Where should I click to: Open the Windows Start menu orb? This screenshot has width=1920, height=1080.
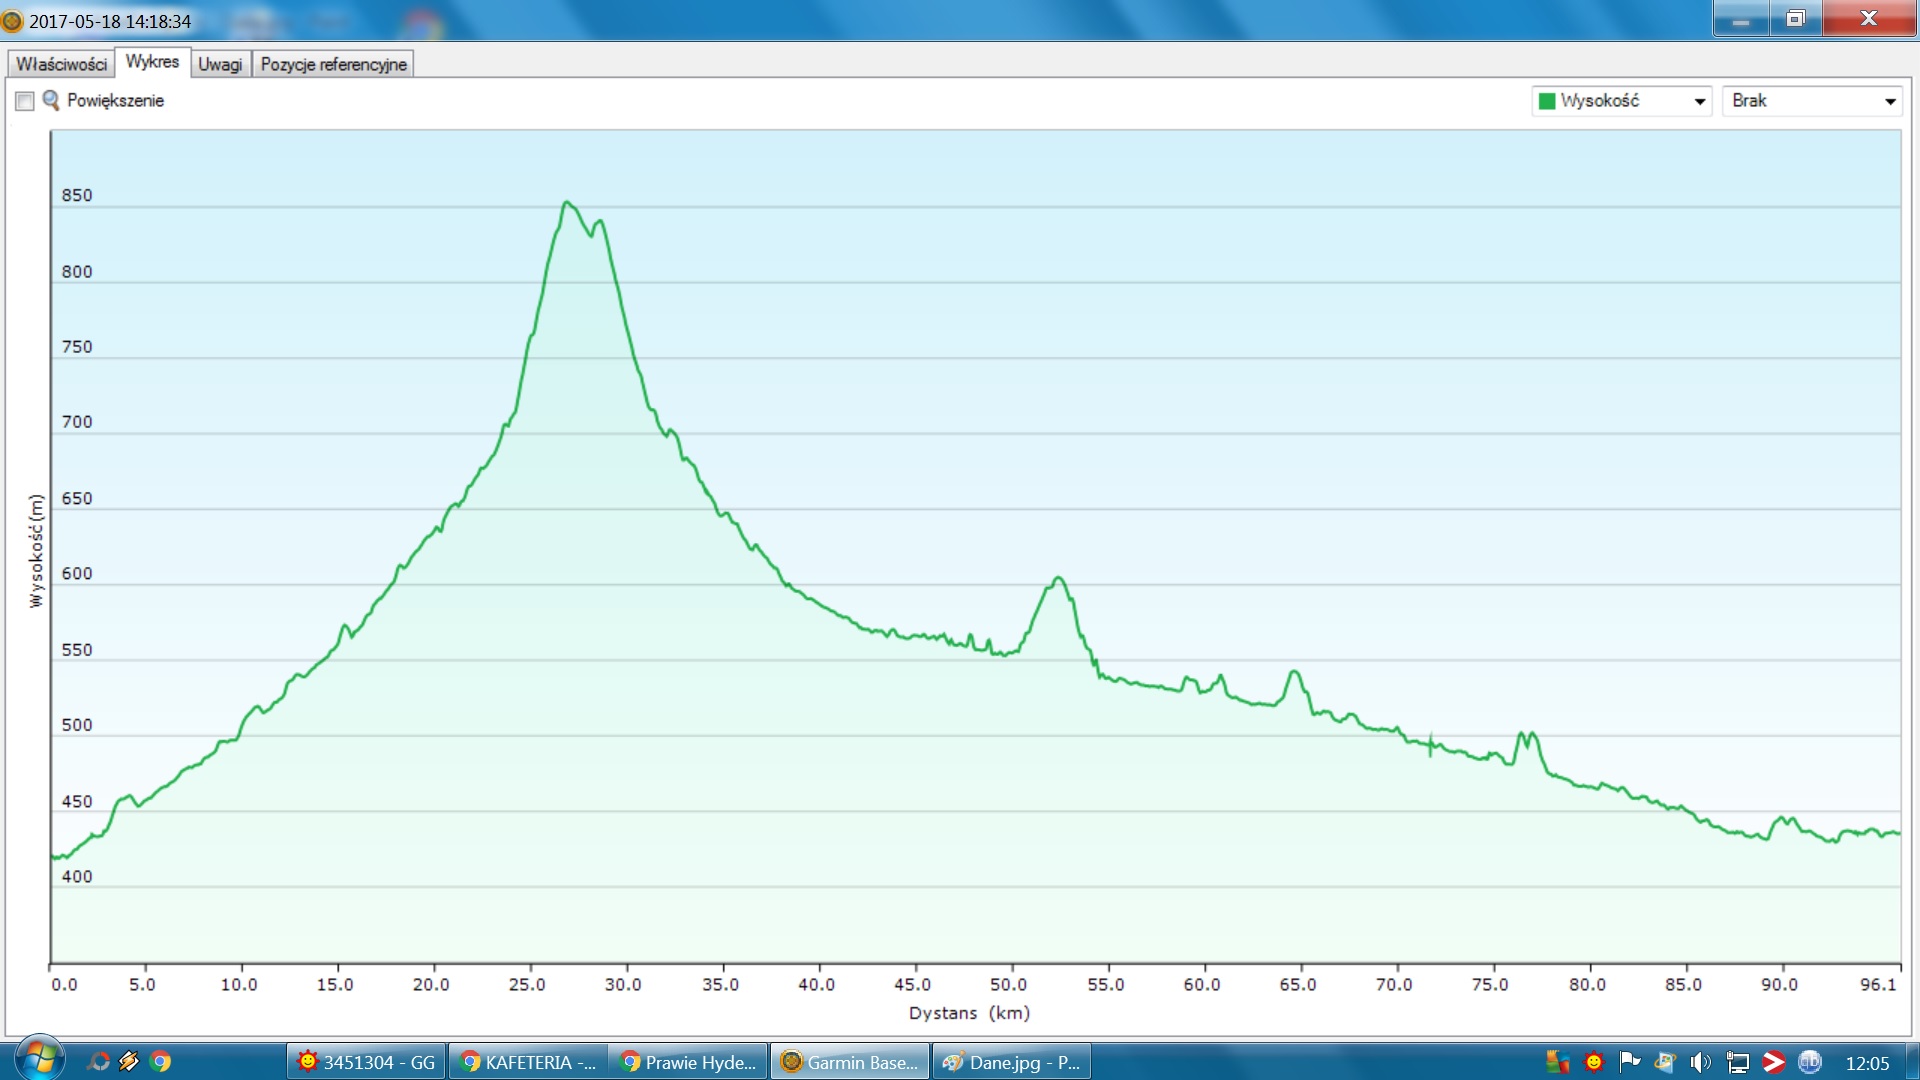[x=40, y=1060]
